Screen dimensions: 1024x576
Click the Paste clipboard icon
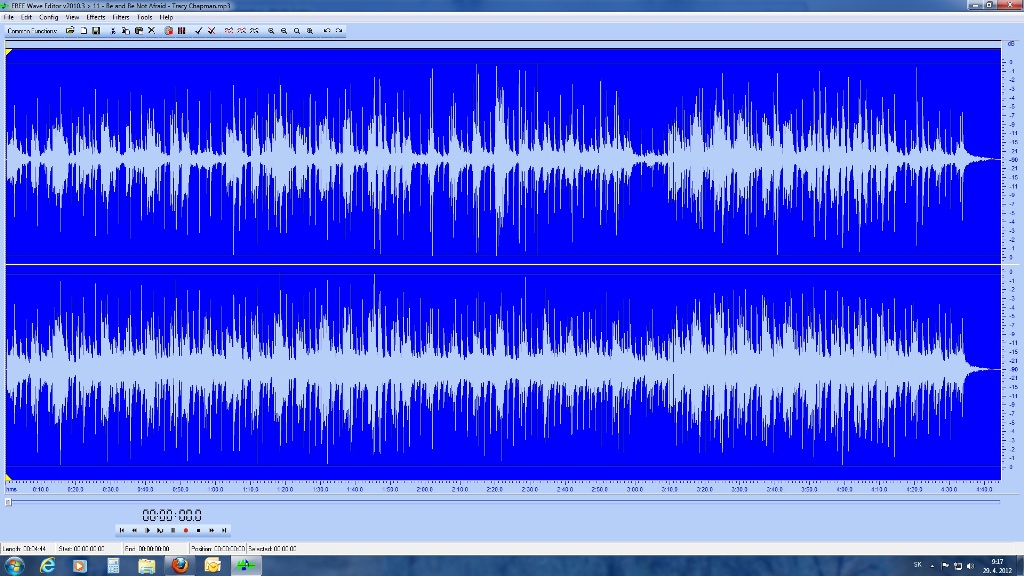click(138, 31)
